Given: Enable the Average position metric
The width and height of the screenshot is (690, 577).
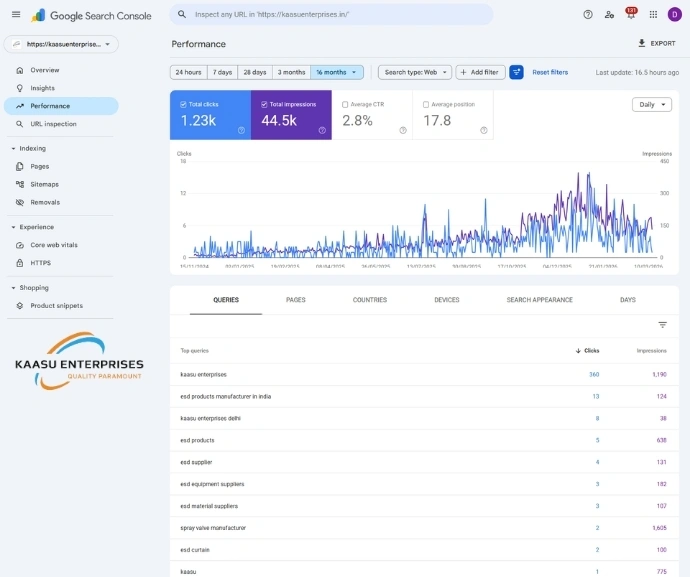Looking at the screenshot, I should tap(426, 104).
